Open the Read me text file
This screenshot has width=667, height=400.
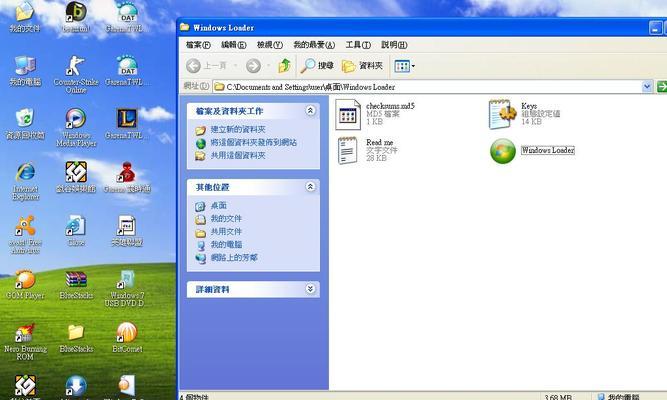(x=366, y=150)
